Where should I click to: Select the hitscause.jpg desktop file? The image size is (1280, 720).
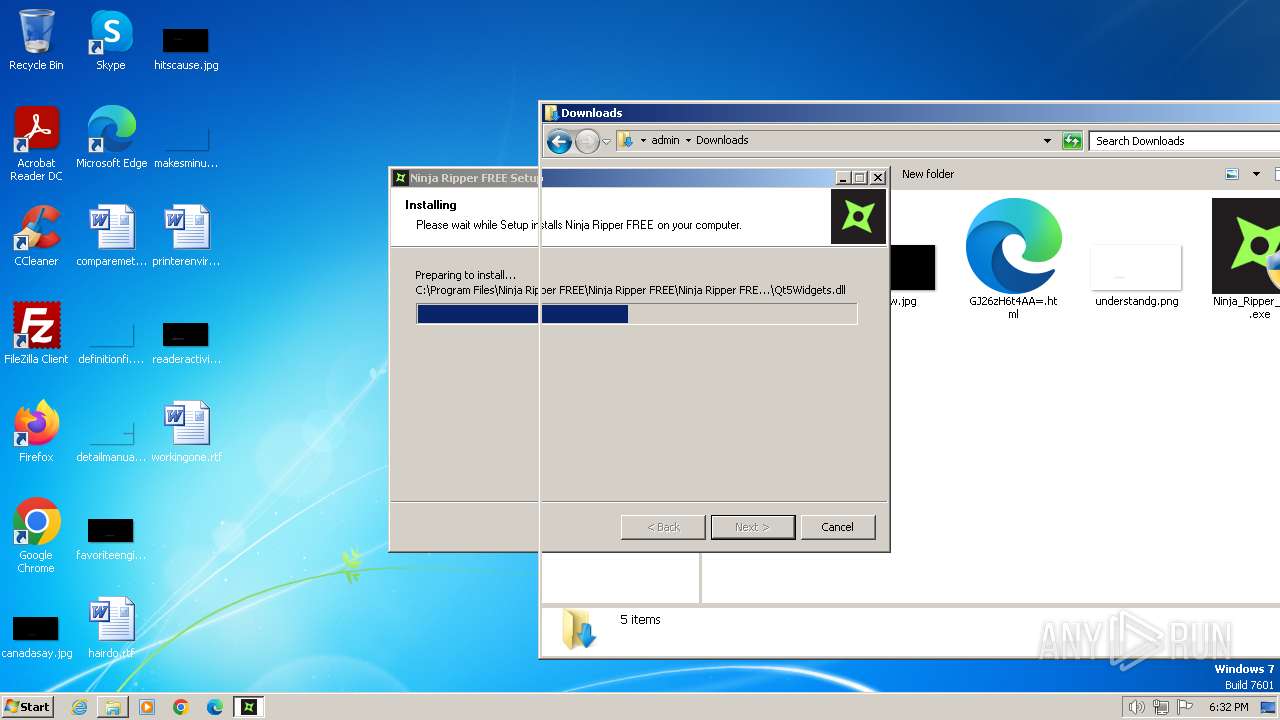click(x=186, y=48)
